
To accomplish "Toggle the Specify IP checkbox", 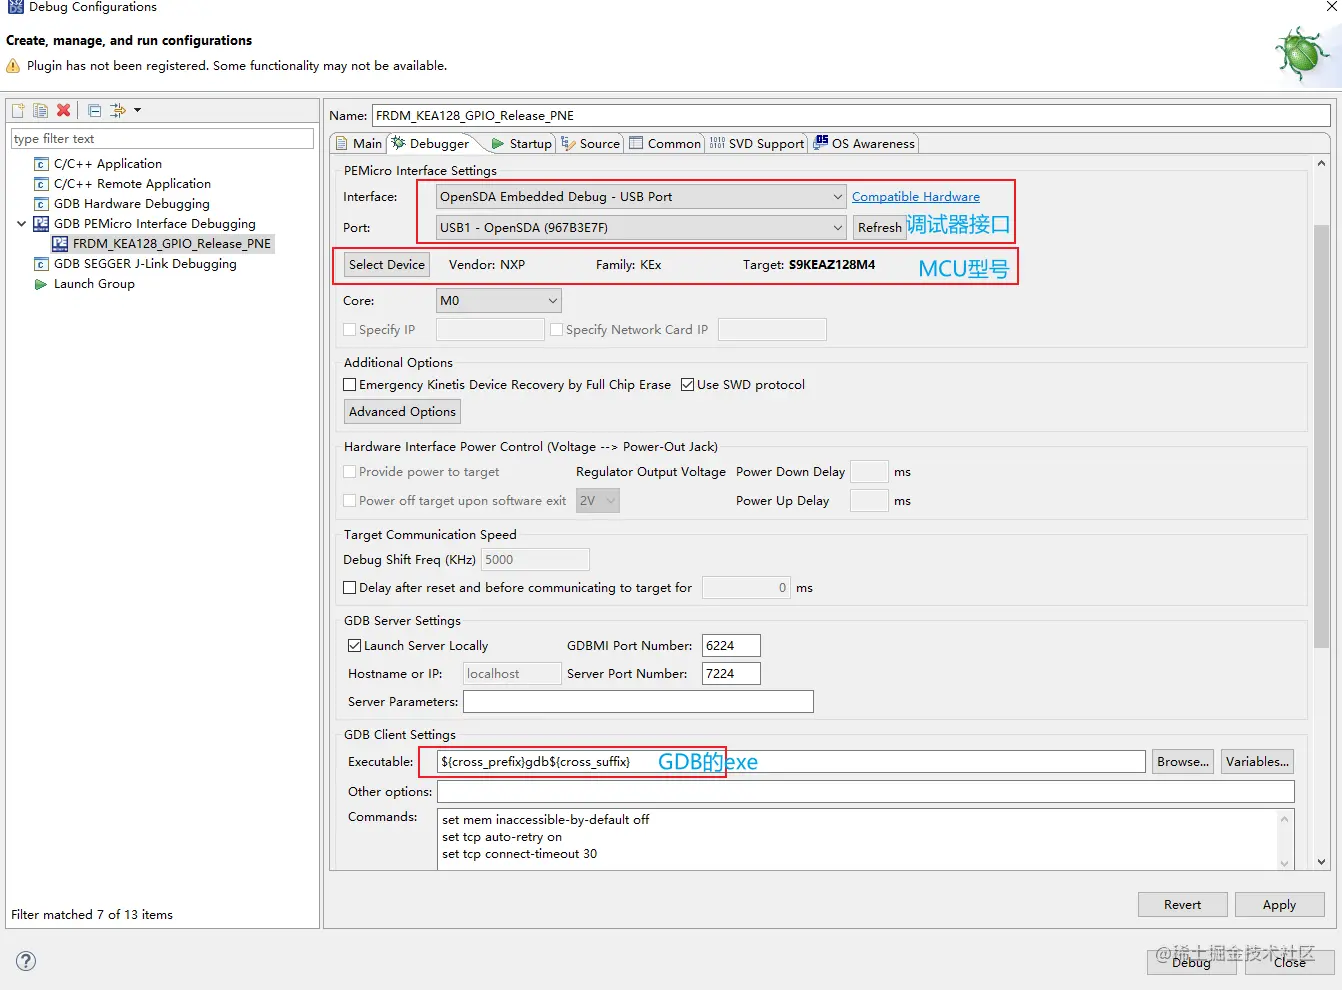I will (350, 330).
